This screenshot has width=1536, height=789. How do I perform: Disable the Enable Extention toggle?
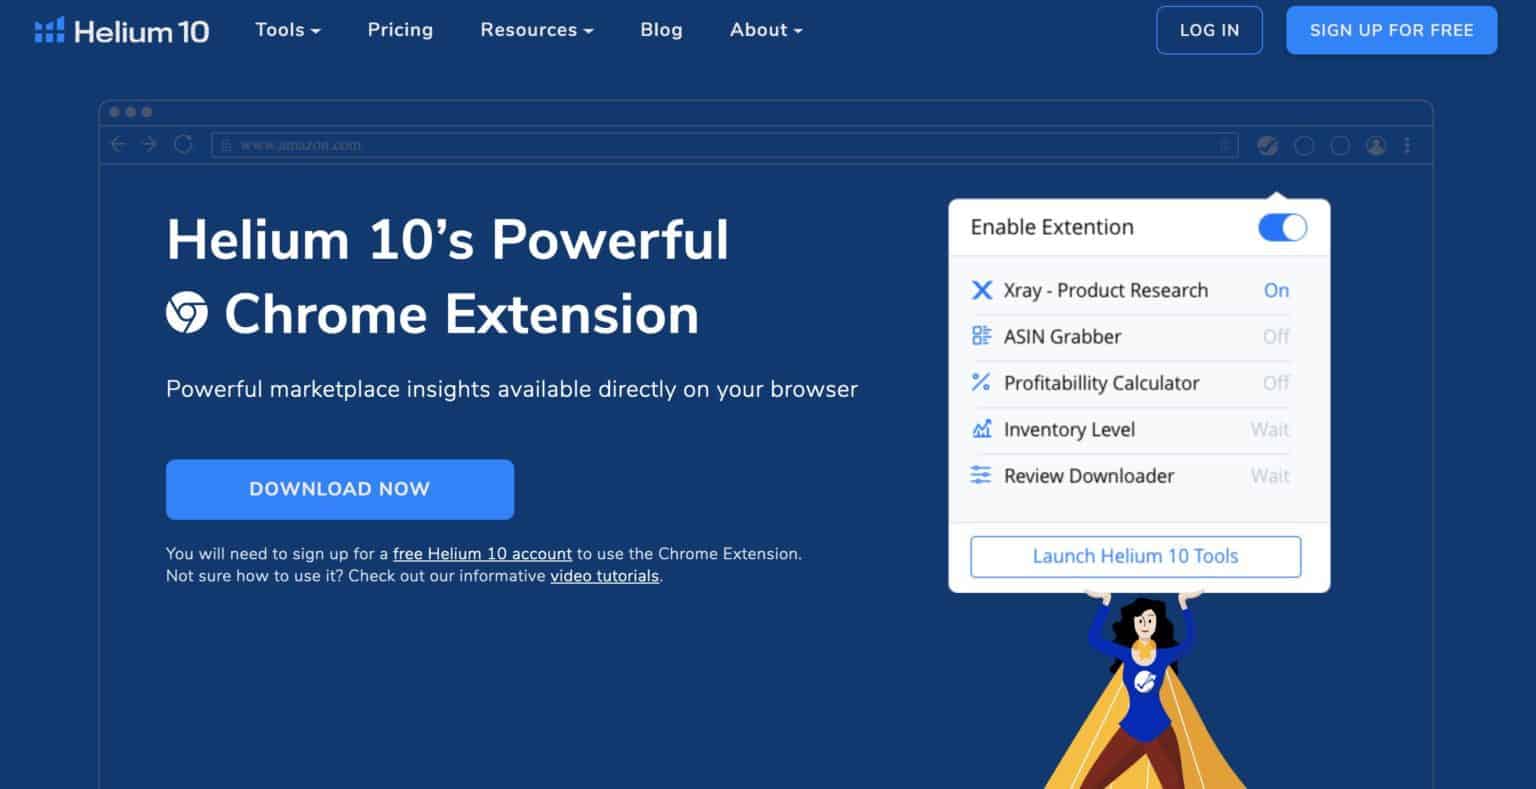point(1281,228)
